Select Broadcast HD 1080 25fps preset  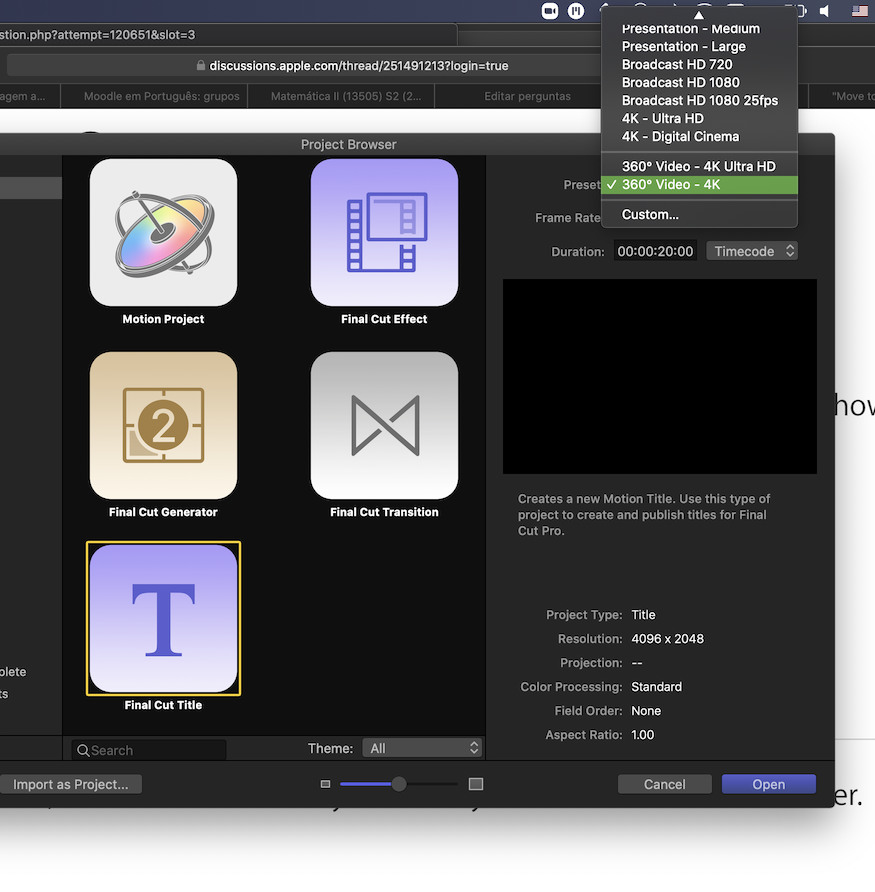click(699, 101)
